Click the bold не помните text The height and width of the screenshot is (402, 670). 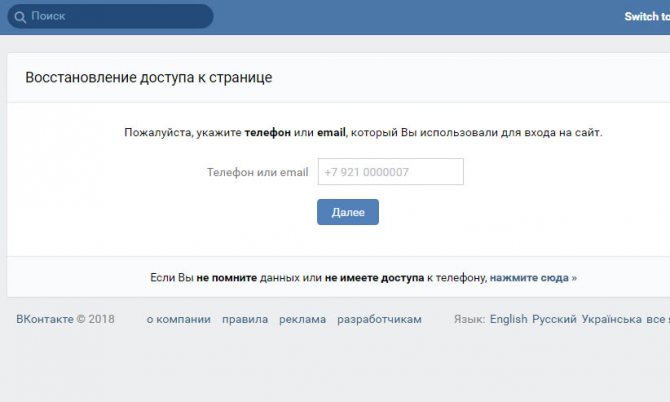[226, 277]
